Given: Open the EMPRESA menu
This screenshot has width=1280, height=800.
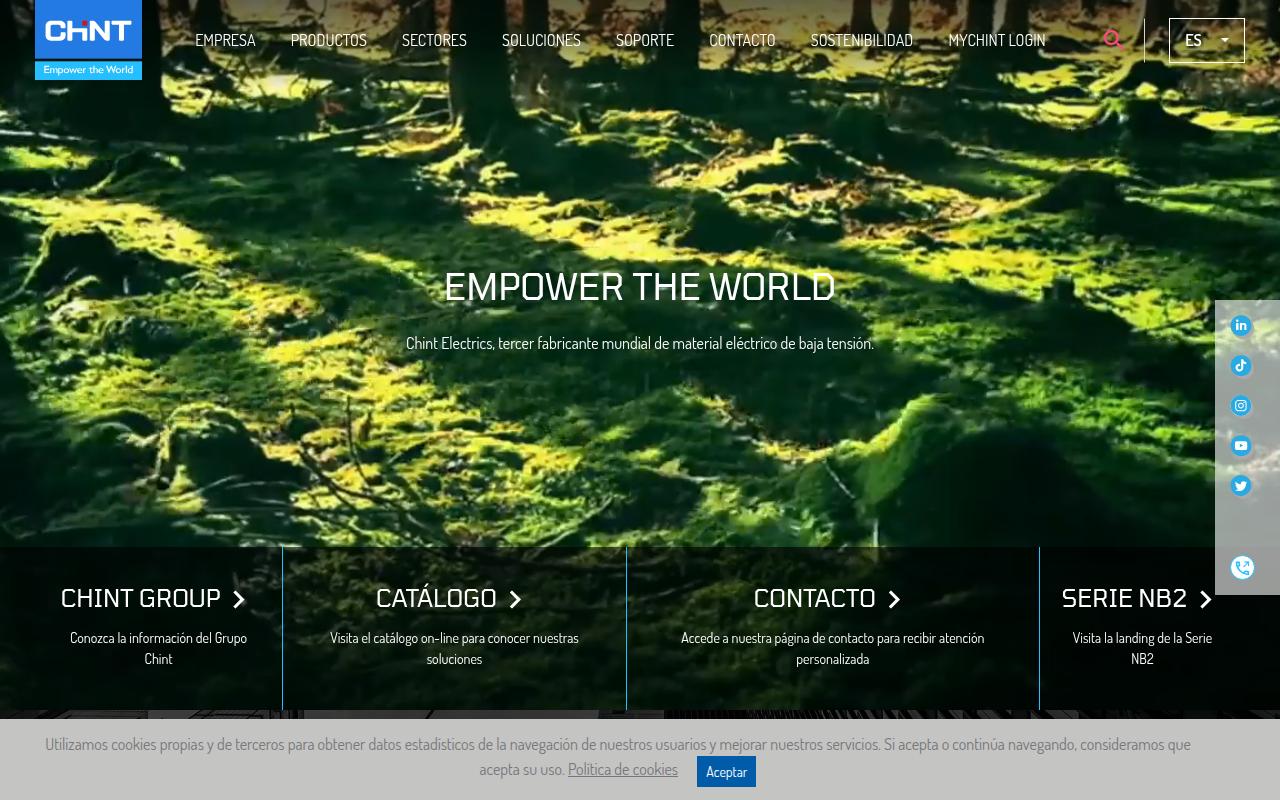Looking at the screenshot, I should click(x=225, y=40).
